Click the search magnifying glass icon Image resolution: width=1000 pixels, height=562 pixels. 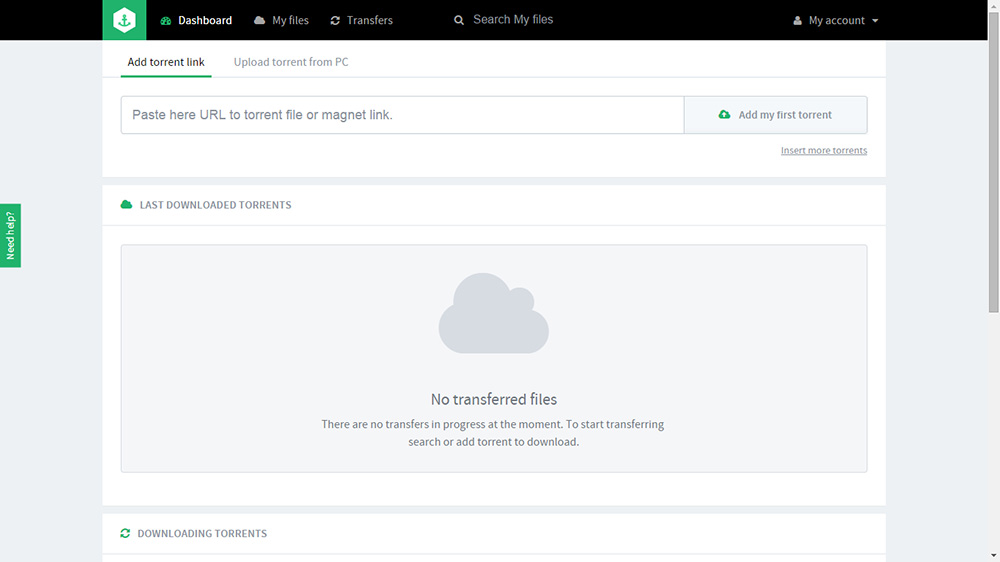[459, 20]
